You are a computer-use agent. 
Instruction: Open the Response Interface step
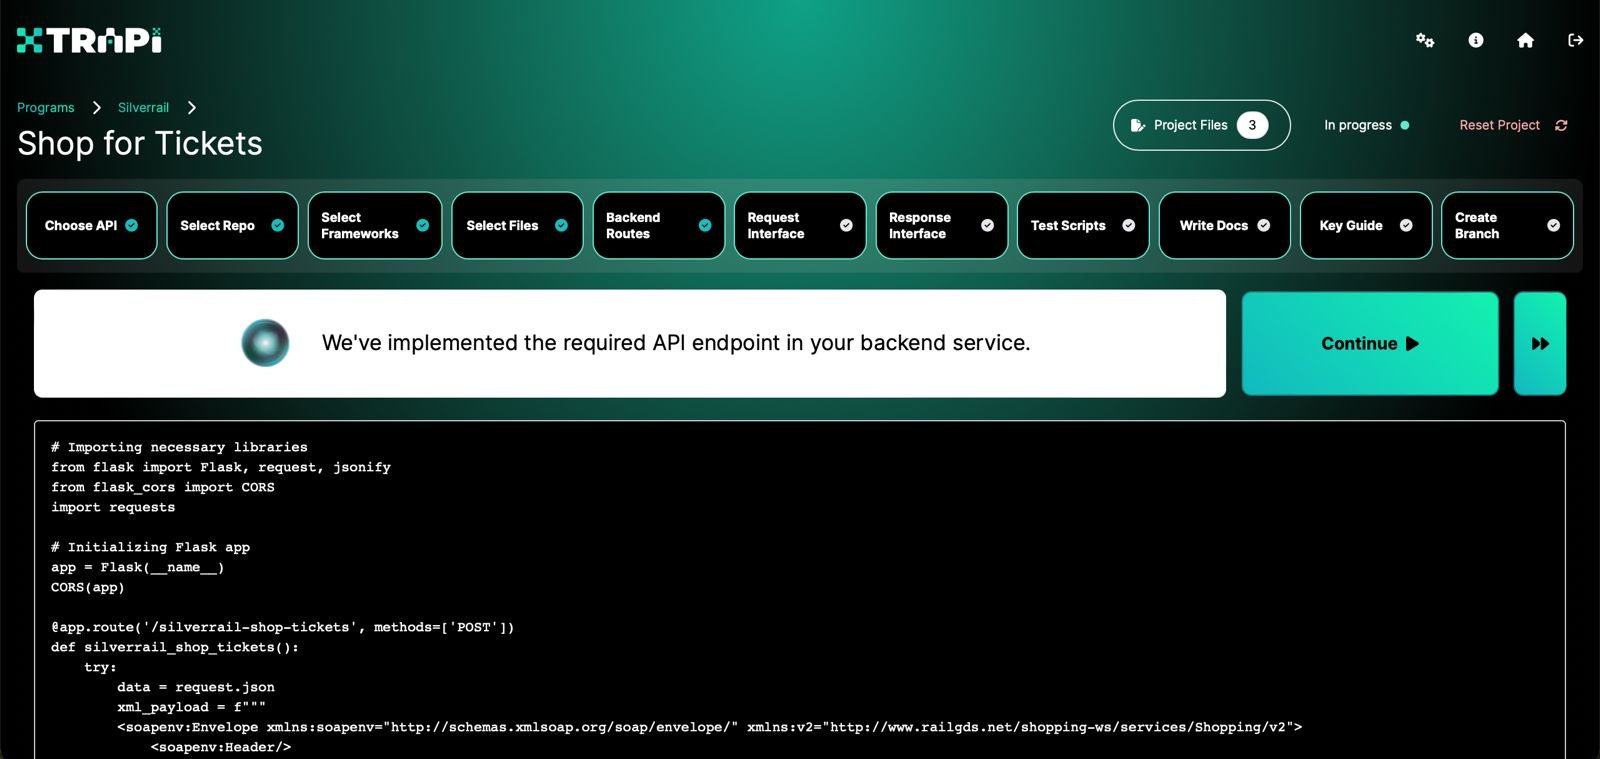pyautogui.click(x=942, y=225)
